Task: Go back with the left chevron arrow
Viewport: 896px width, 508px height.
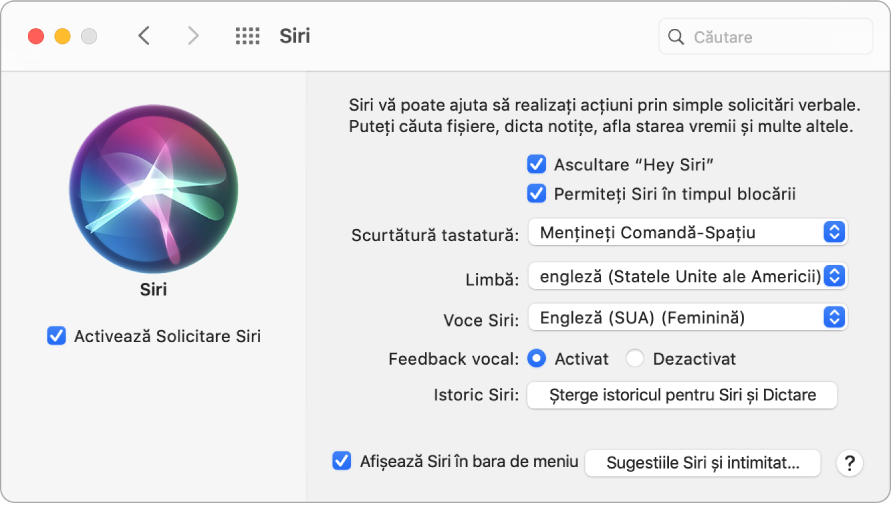Action: (x=144, y=36)
